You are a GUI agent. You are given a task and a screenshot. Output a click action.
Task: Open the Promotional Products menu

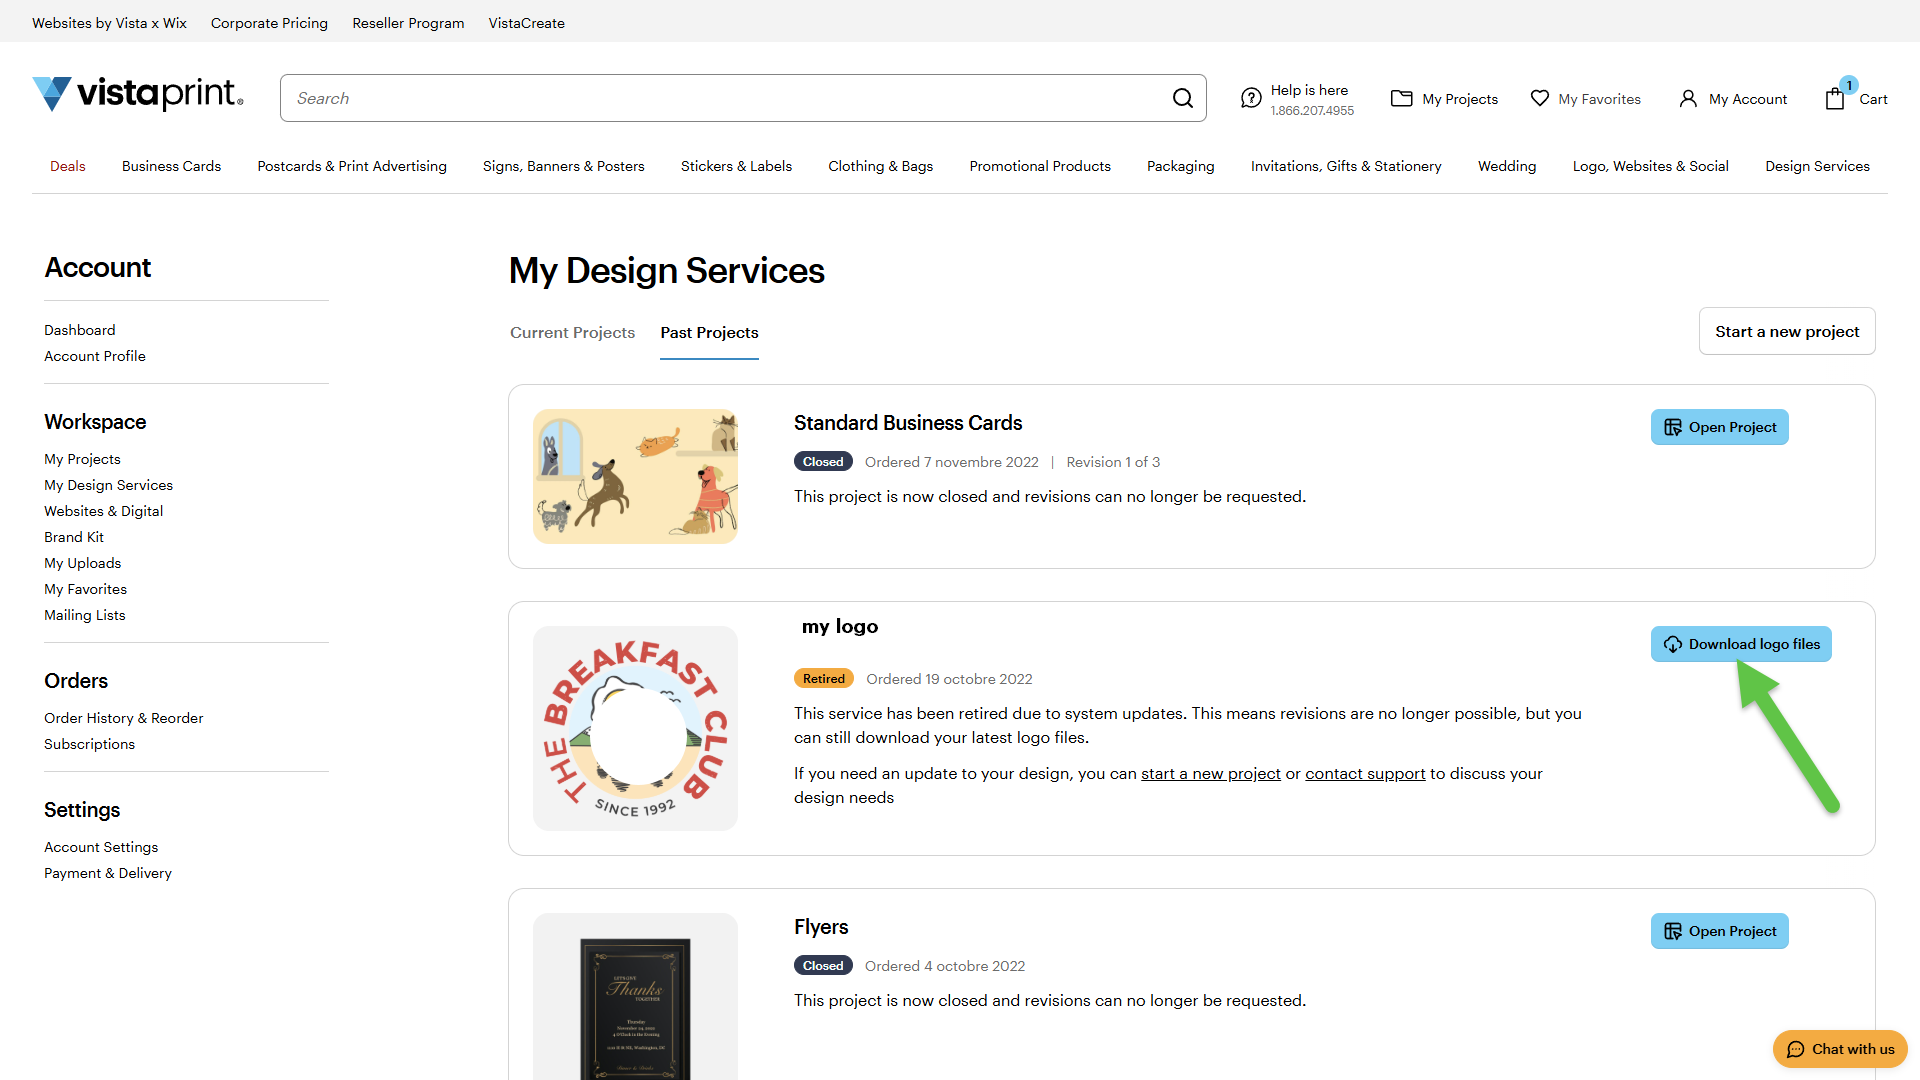[x=1040, y=166]
